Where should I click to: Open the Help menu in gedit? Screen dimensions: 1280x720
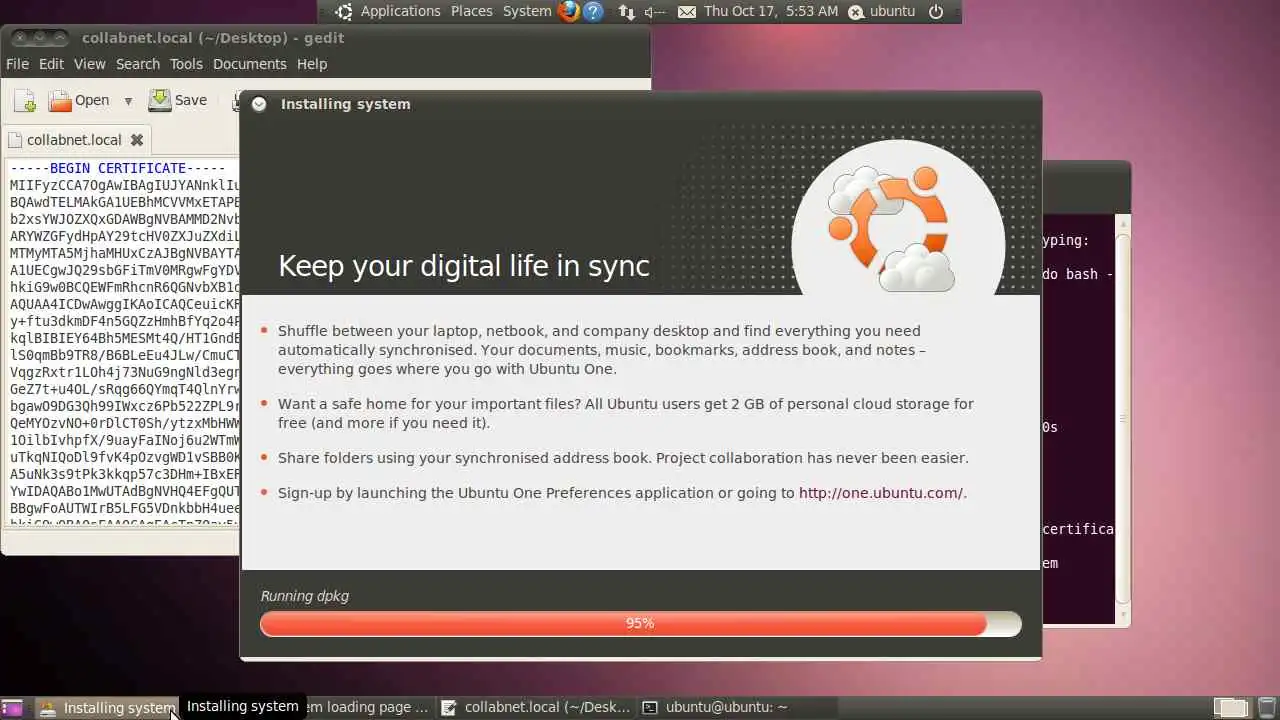[x=312, y=64]
